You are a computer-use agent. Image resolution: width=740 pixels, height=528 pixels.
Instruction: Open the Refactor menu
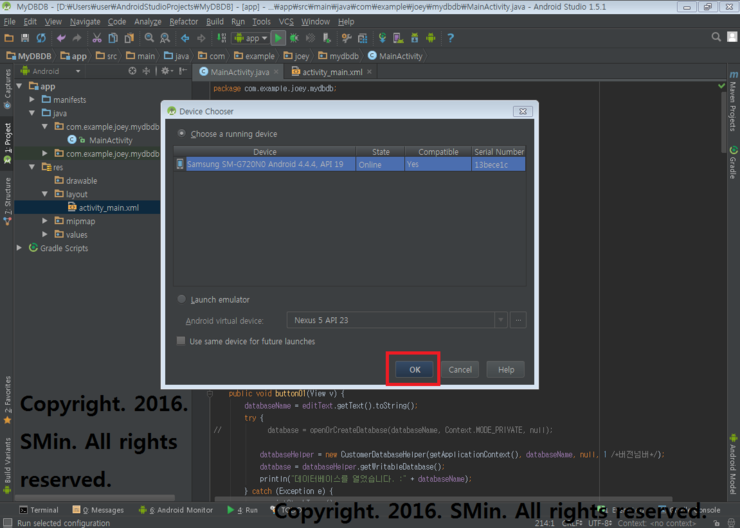click(184, 22)
